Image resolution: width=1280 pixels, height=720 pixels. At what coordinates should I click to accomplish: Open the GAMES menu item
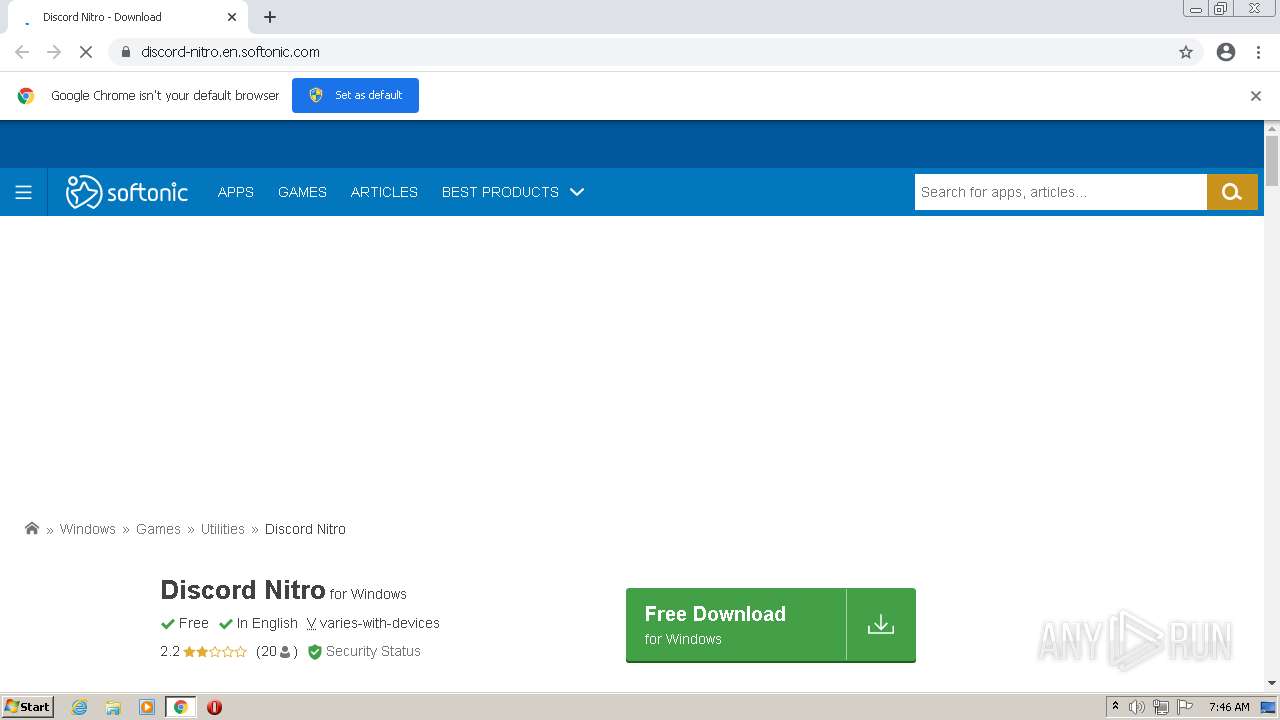coord(302,192)
